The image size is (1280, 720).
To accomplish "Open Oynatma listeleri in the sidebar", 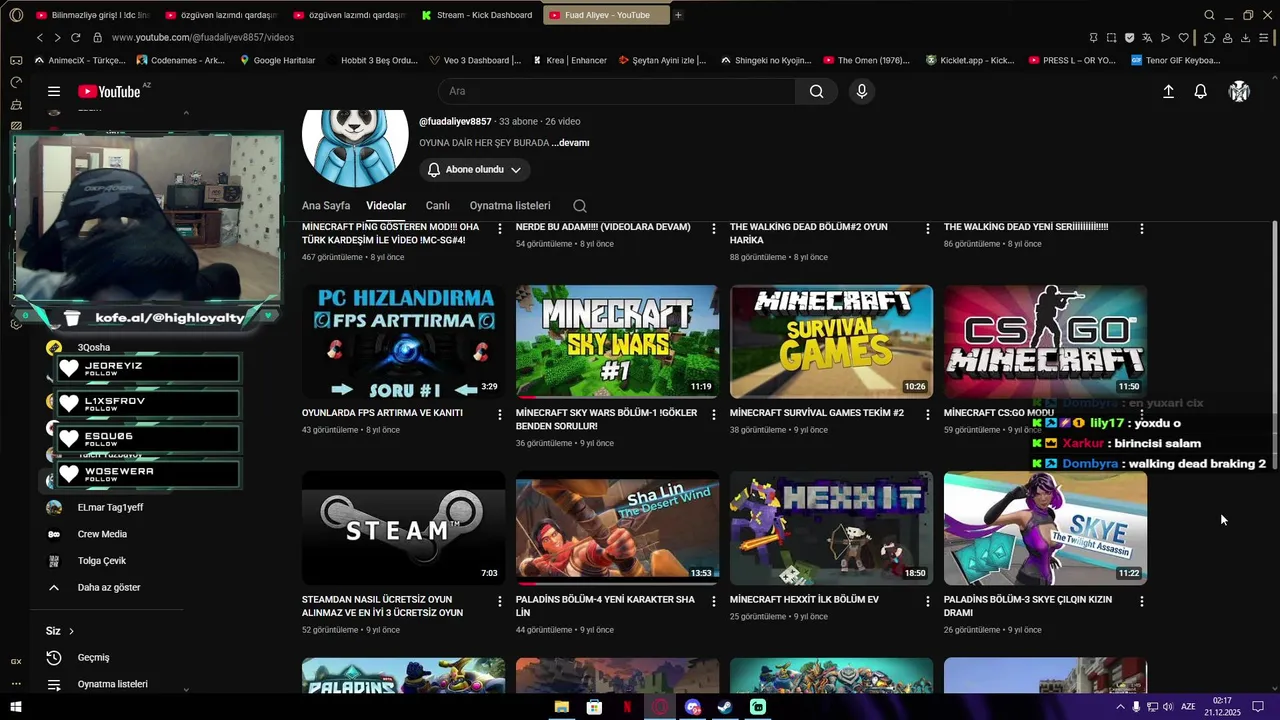I will [112, 684].
